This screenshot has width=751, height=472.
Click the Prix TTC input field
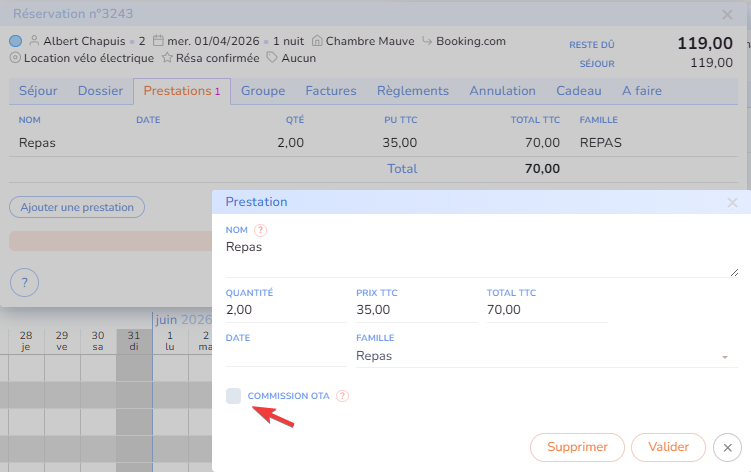point(416,310)
